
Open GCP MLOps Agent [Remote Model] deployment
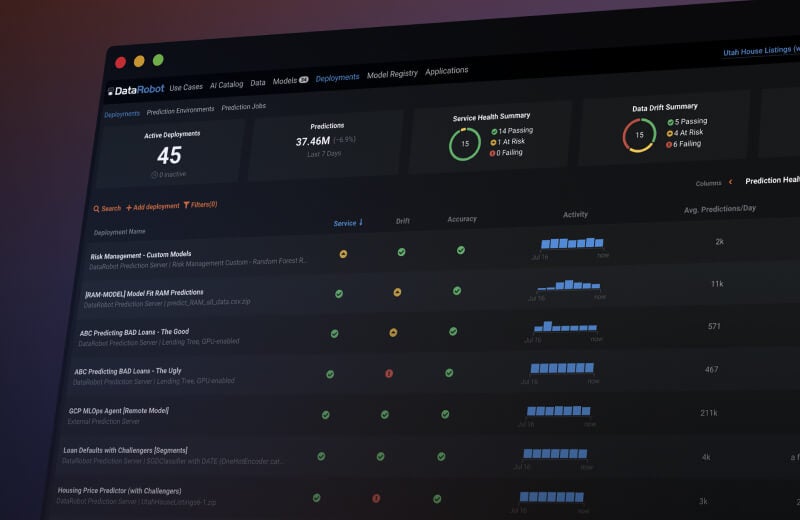[x=118, y=410]
